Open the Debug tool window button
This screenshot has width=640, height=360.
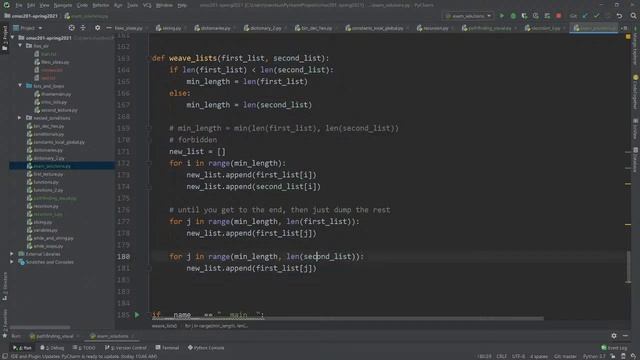[x=52, y=348]
